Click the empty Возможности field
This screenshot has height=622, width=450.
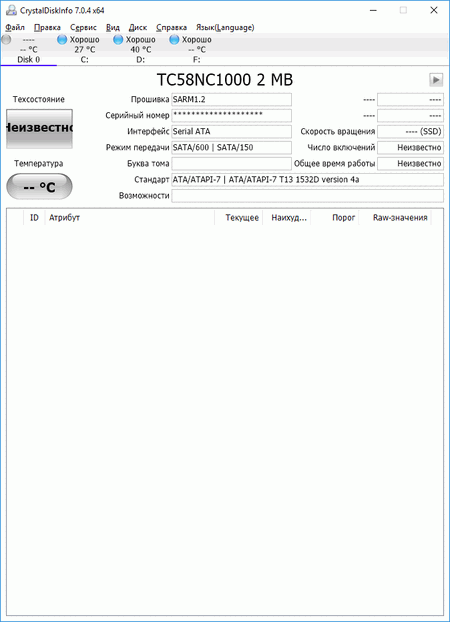(308, 196)
